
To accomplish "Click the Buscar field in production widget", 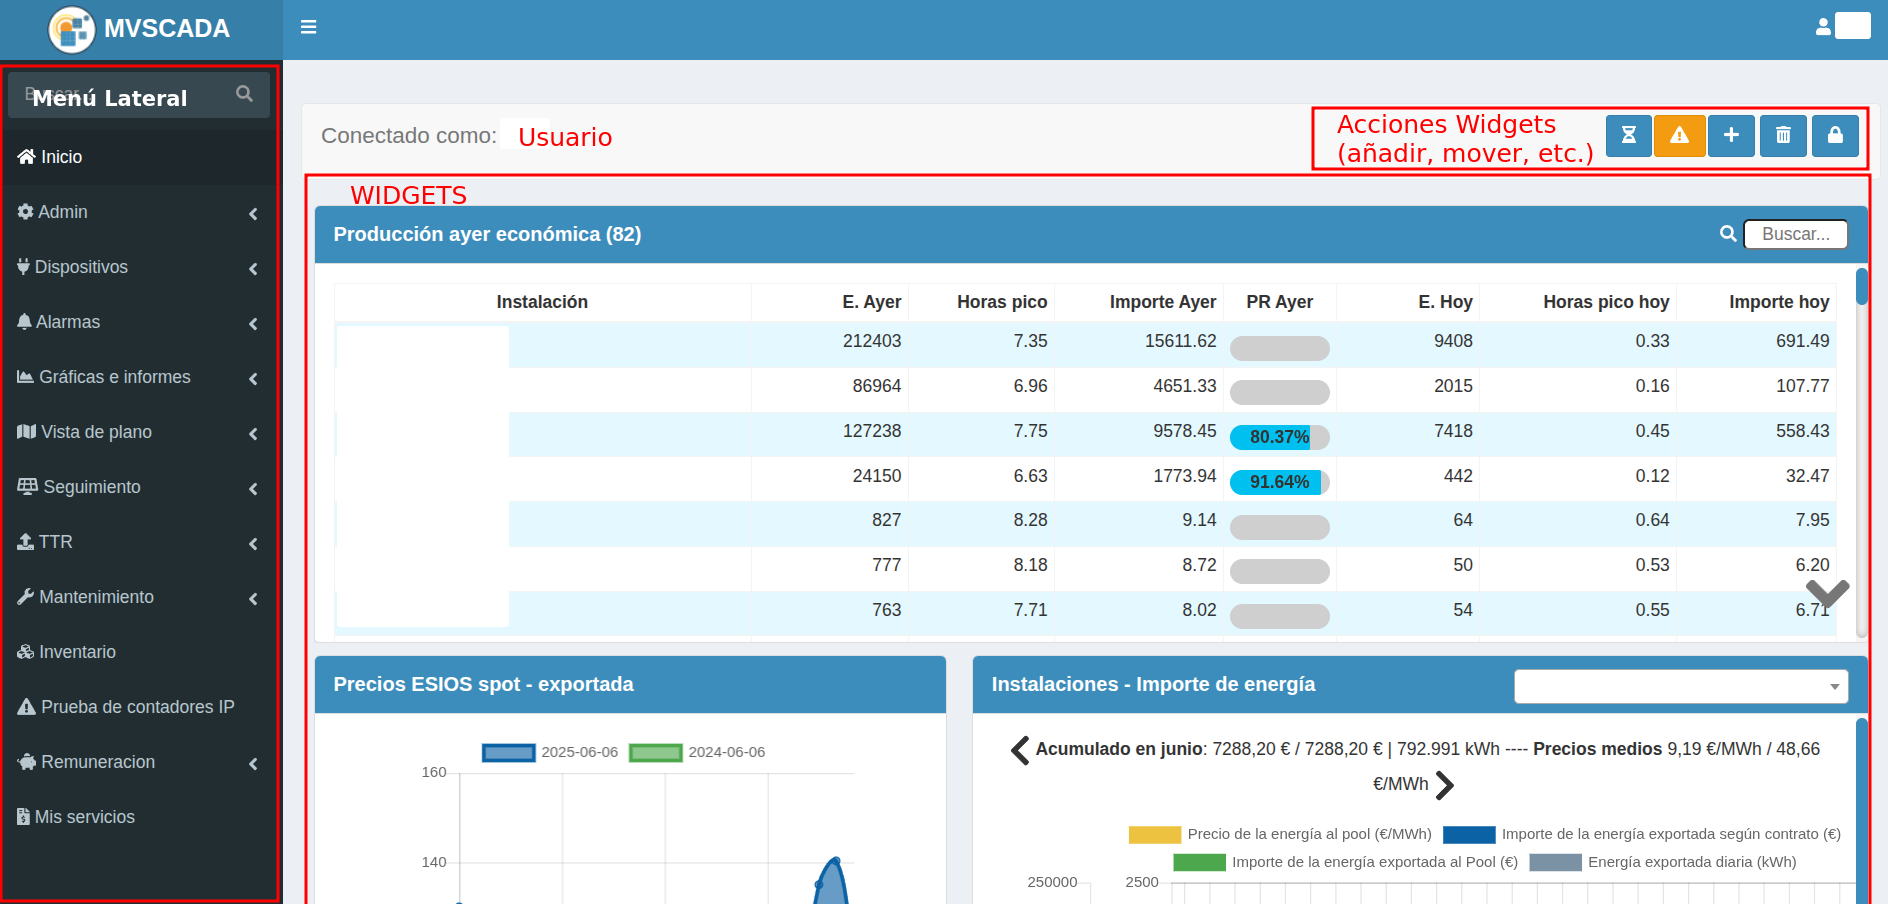I will 1795,234.
